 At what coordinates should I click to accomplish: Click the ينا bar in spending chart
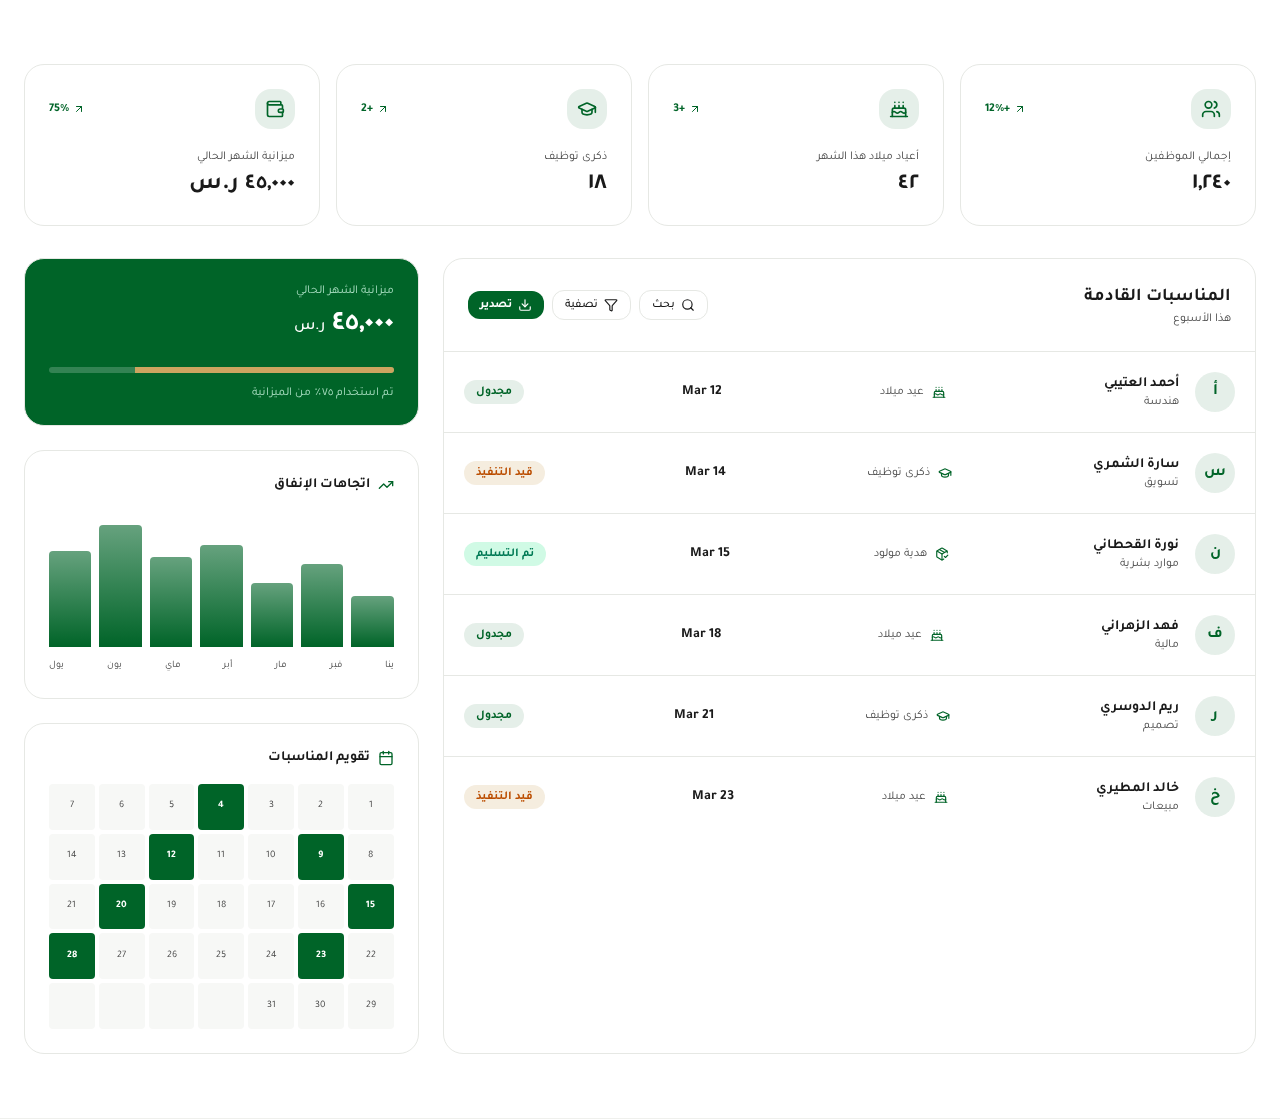372,621
